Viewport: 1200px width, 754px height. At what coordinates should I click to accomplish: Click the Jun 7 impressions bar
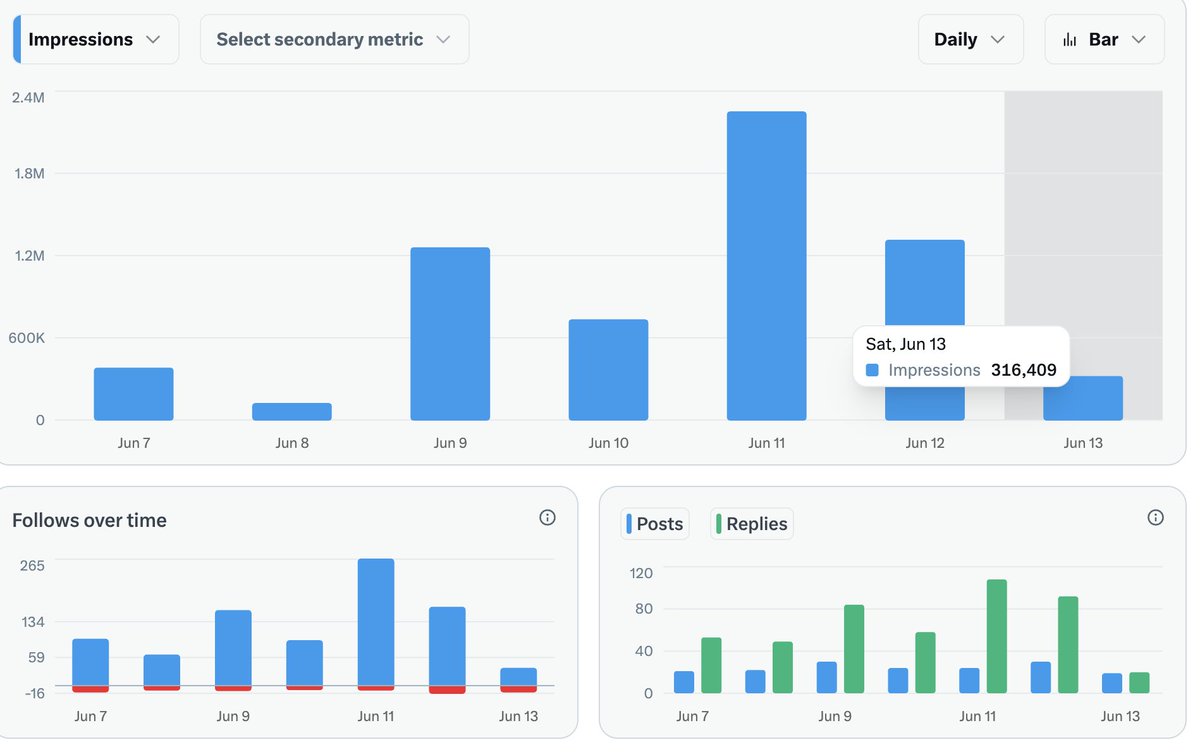[x=134, y=394]
